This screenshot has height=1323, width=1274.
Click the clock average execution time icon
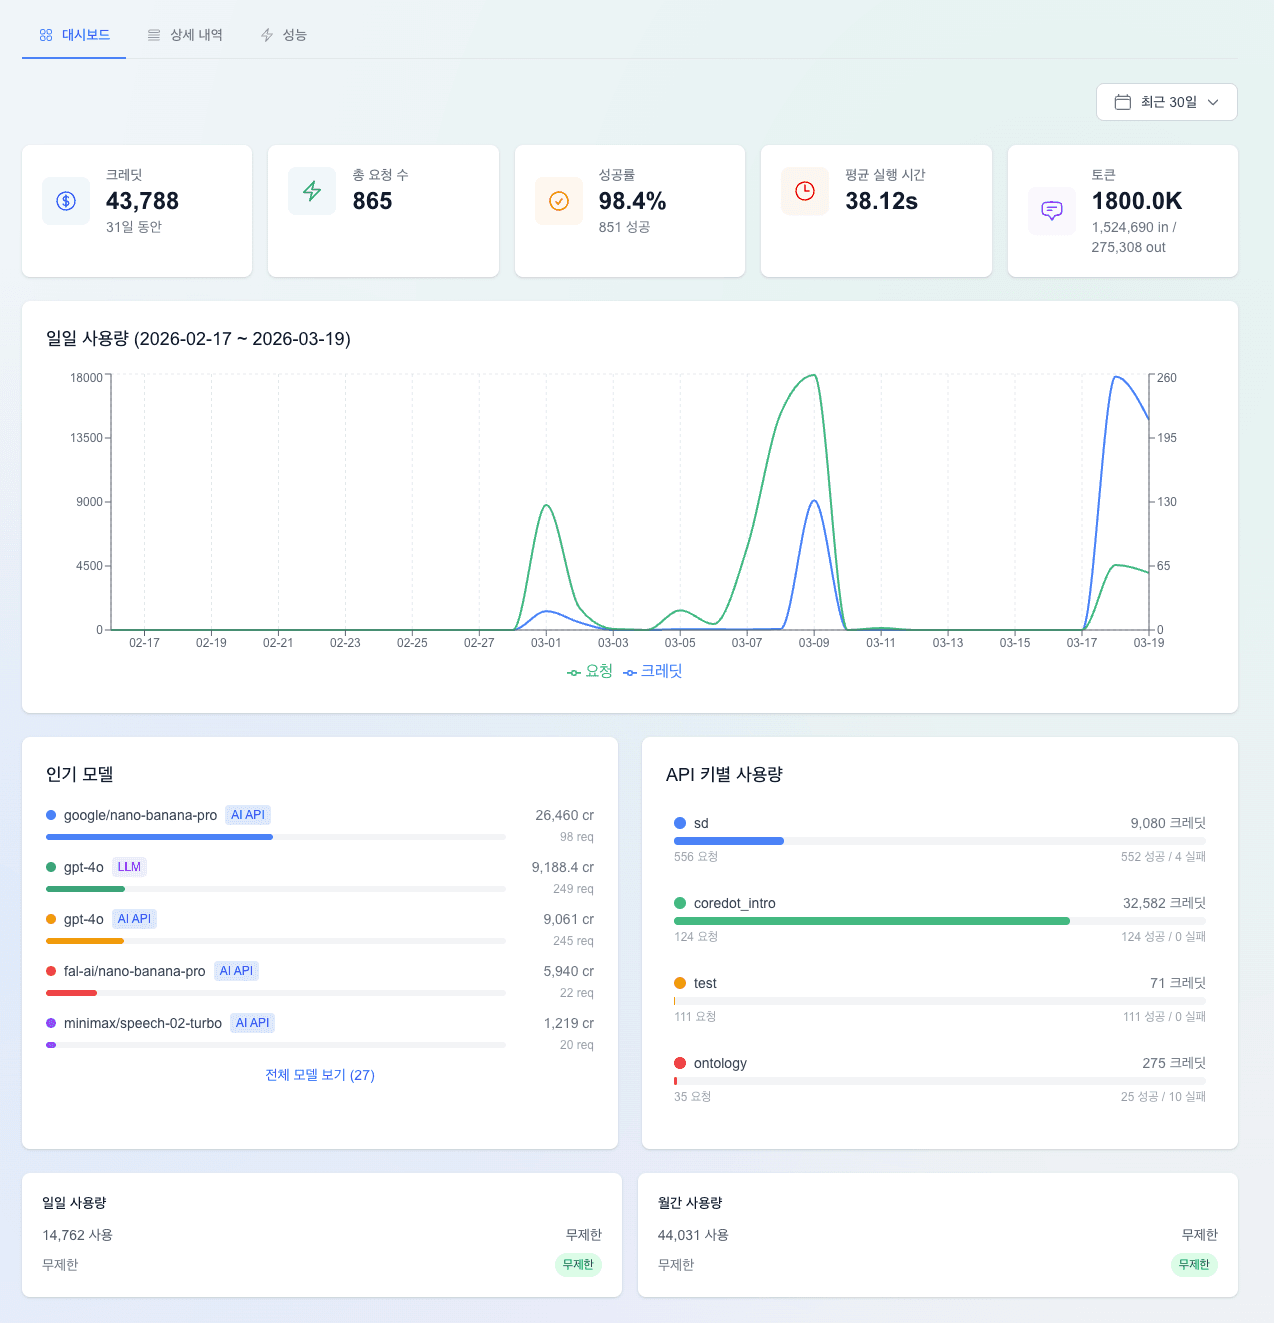[805, 191]
